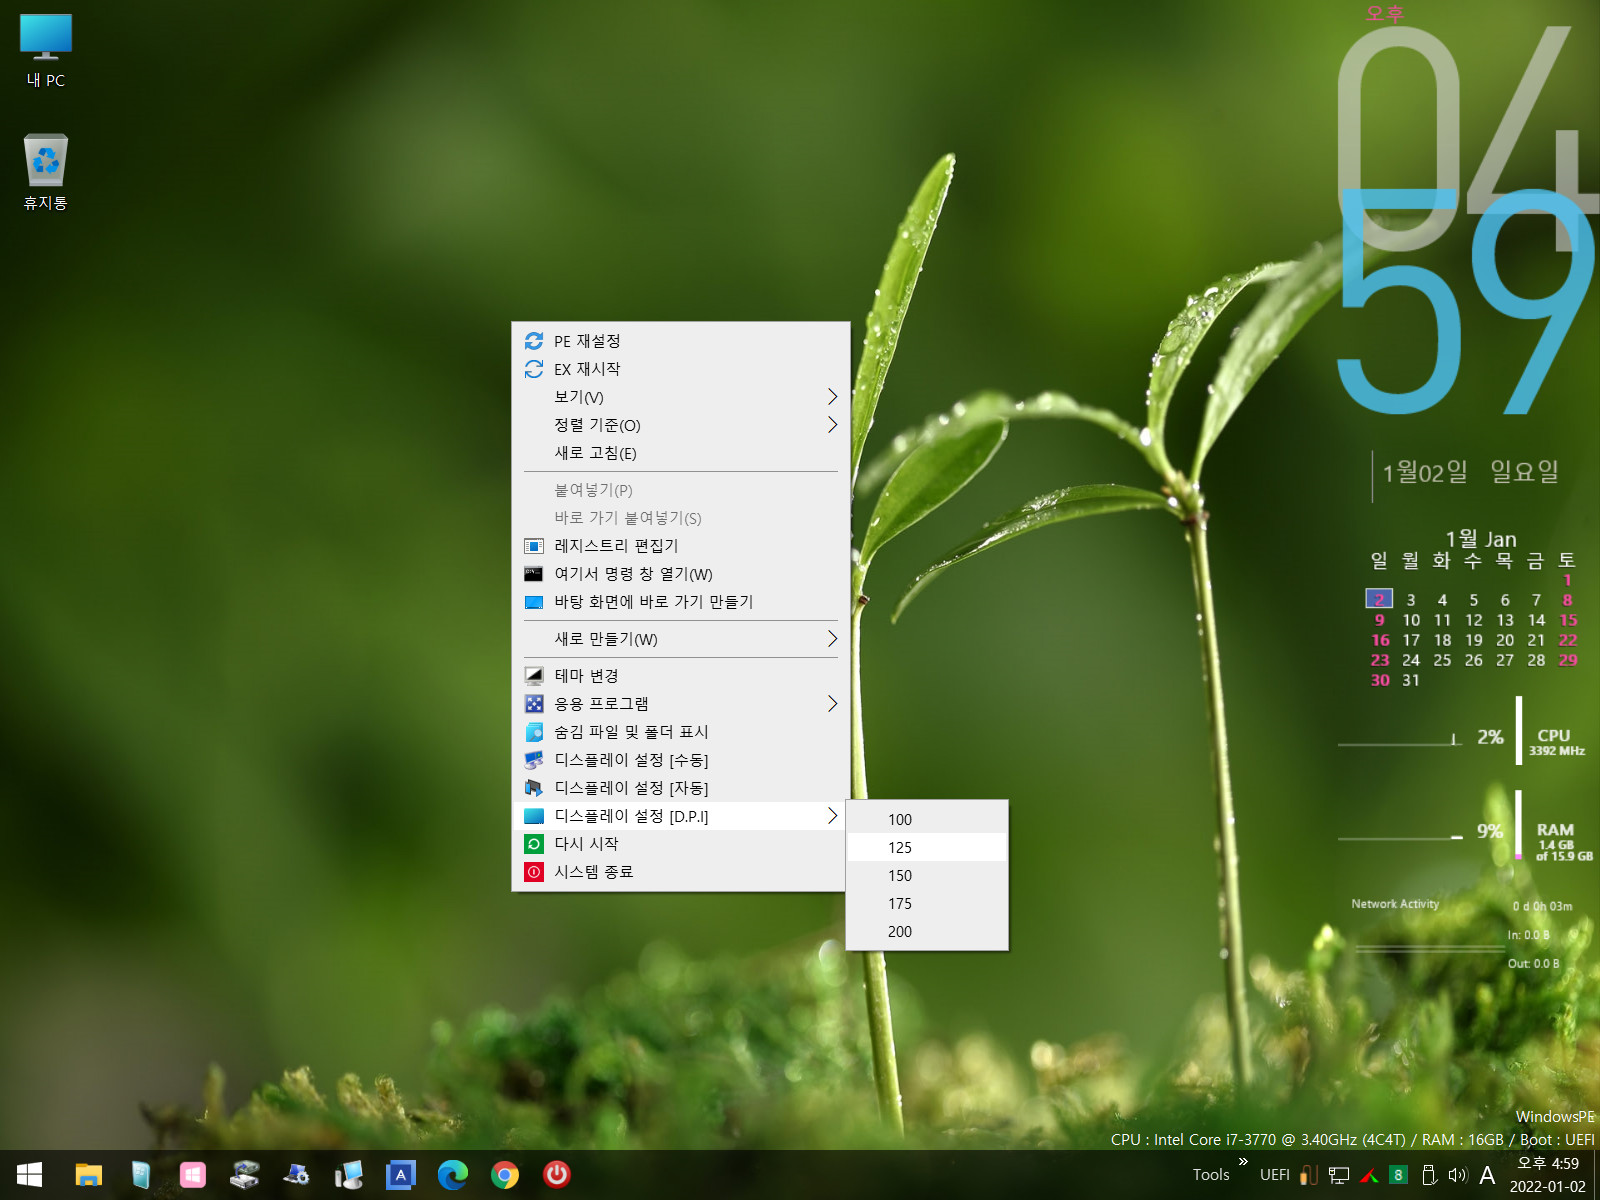Image resolution: width=1600 pixels, height=1200 pixels.
Task: Click the registry editor icon in menu
Action: pos(534,546)
